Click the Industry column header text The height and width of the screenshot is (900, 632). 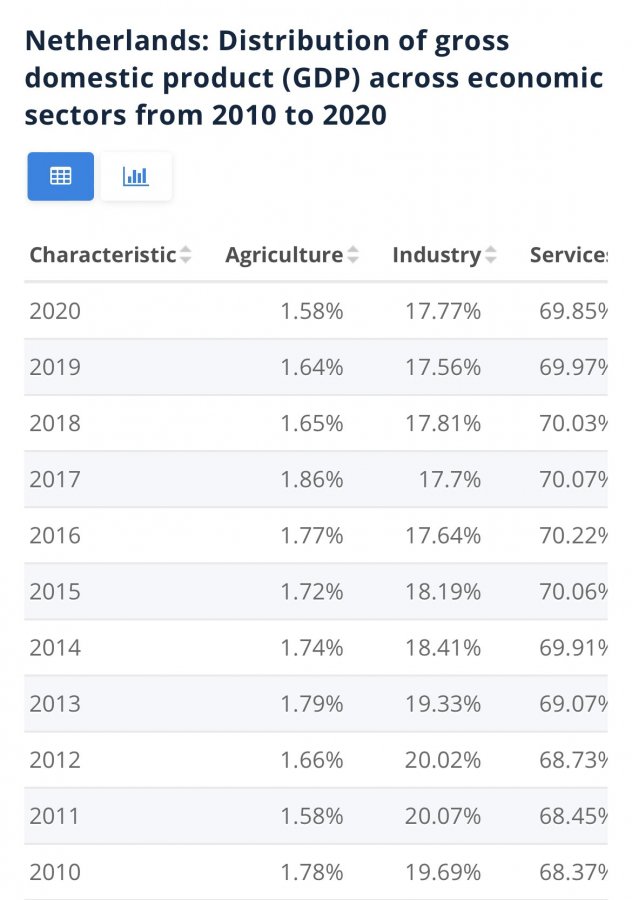pyautogui.click(x=436, y=255)
